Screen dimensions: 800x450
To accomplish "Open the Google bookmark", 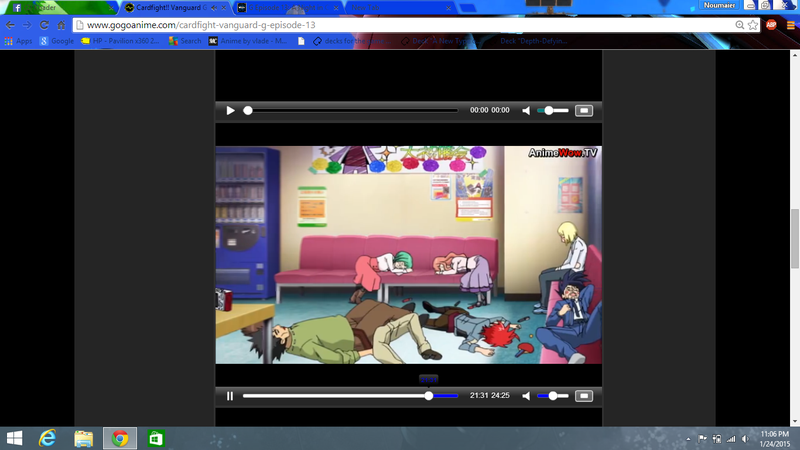I will 57,41.
